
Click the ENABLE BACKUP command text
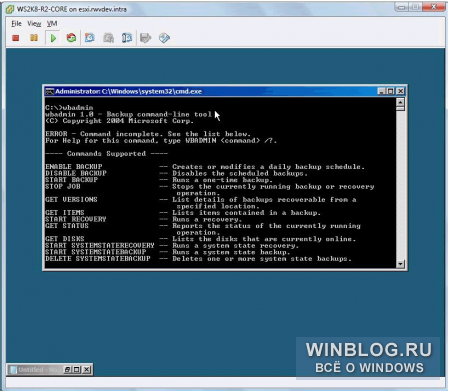tap(74, 167)
